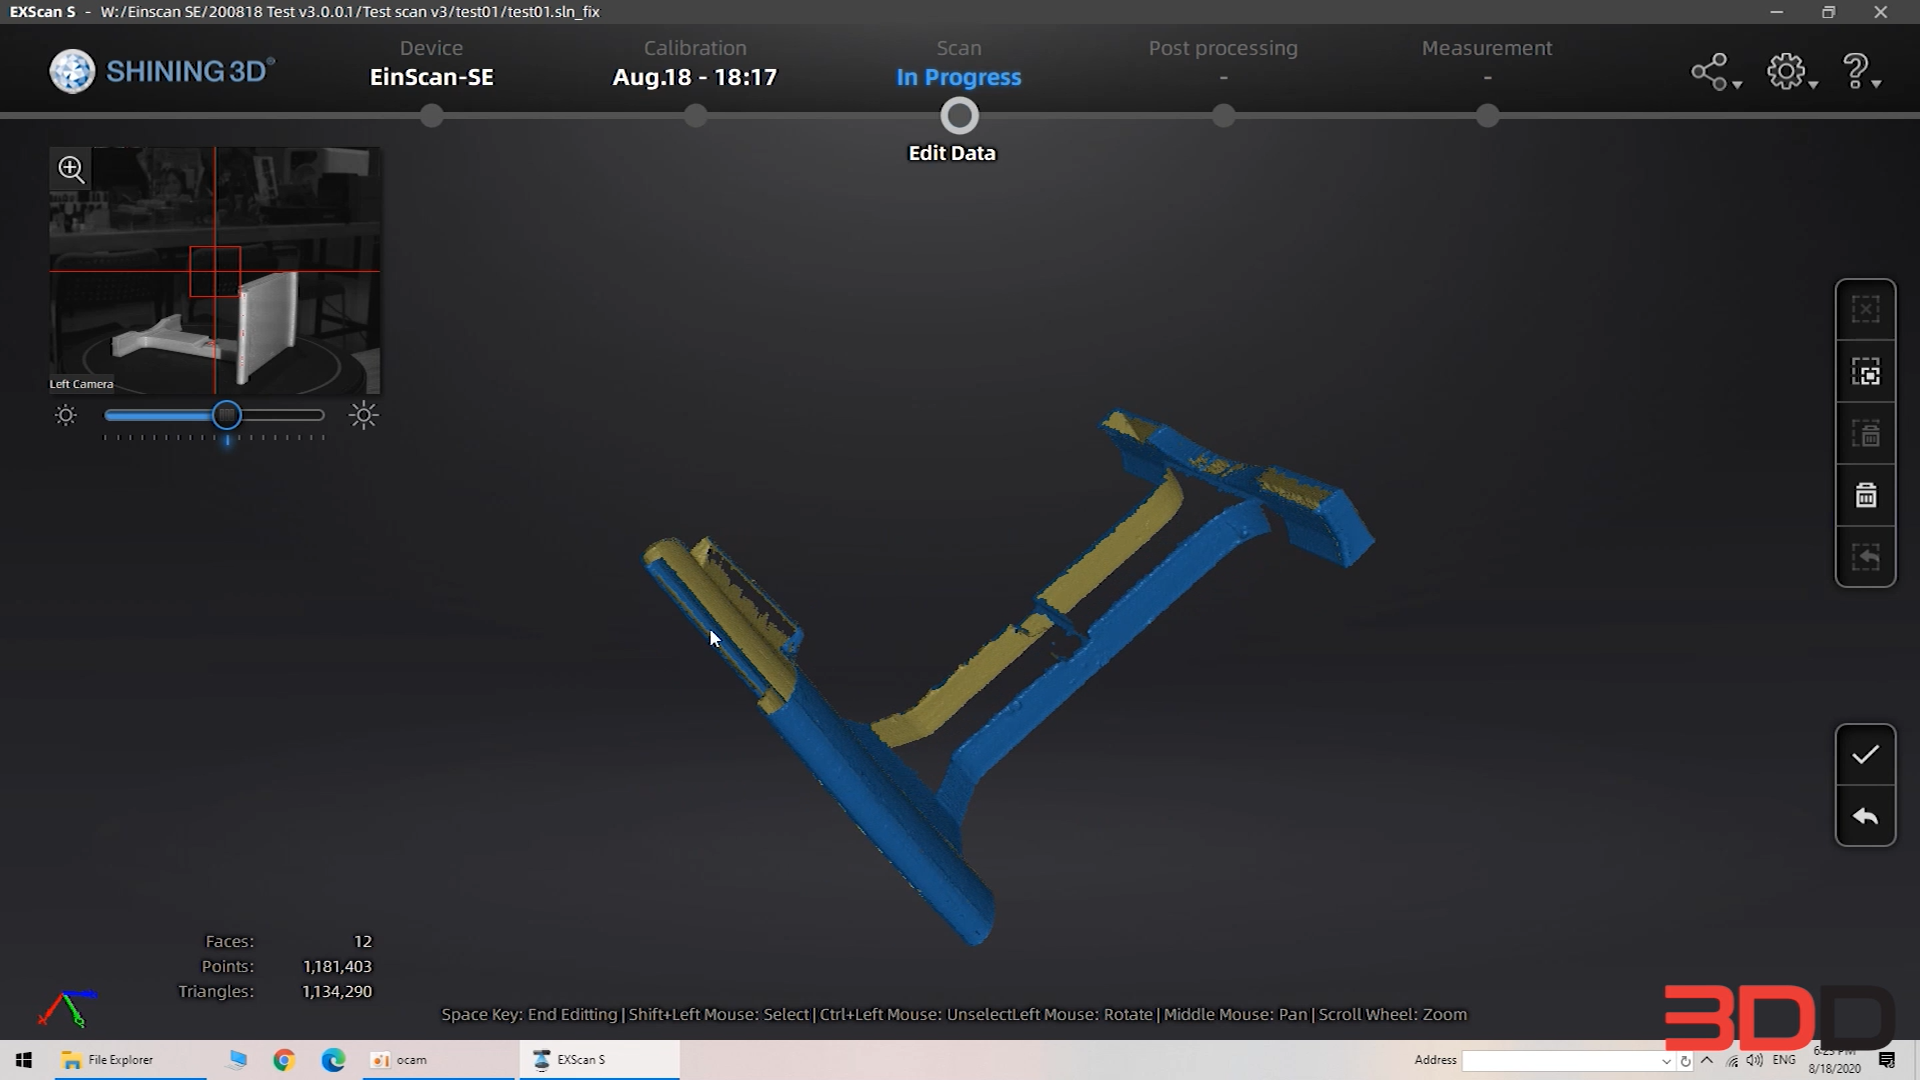The height and width of the screenshot is (1080, 1920).
Task: Click the trash delete icon
Action: coord(1865,495)
